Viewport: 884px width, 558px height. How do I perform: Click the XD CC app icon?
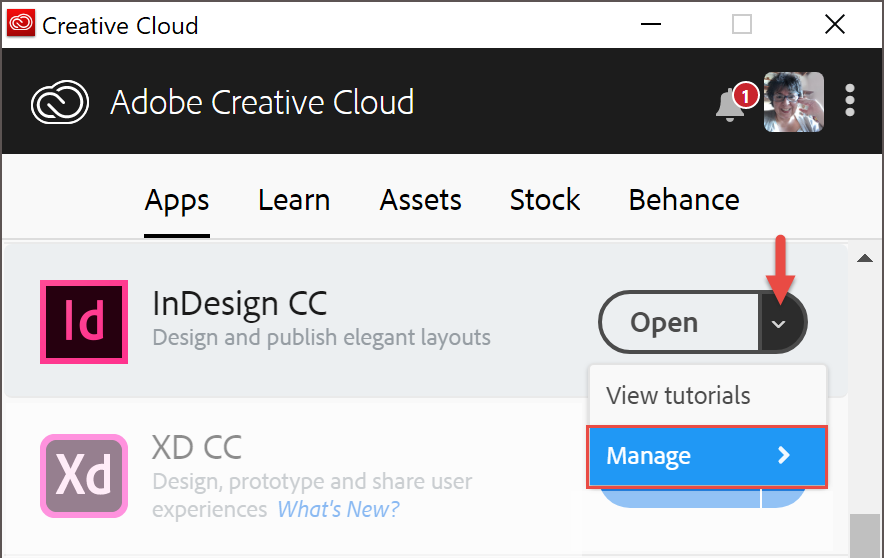point(84,475)
